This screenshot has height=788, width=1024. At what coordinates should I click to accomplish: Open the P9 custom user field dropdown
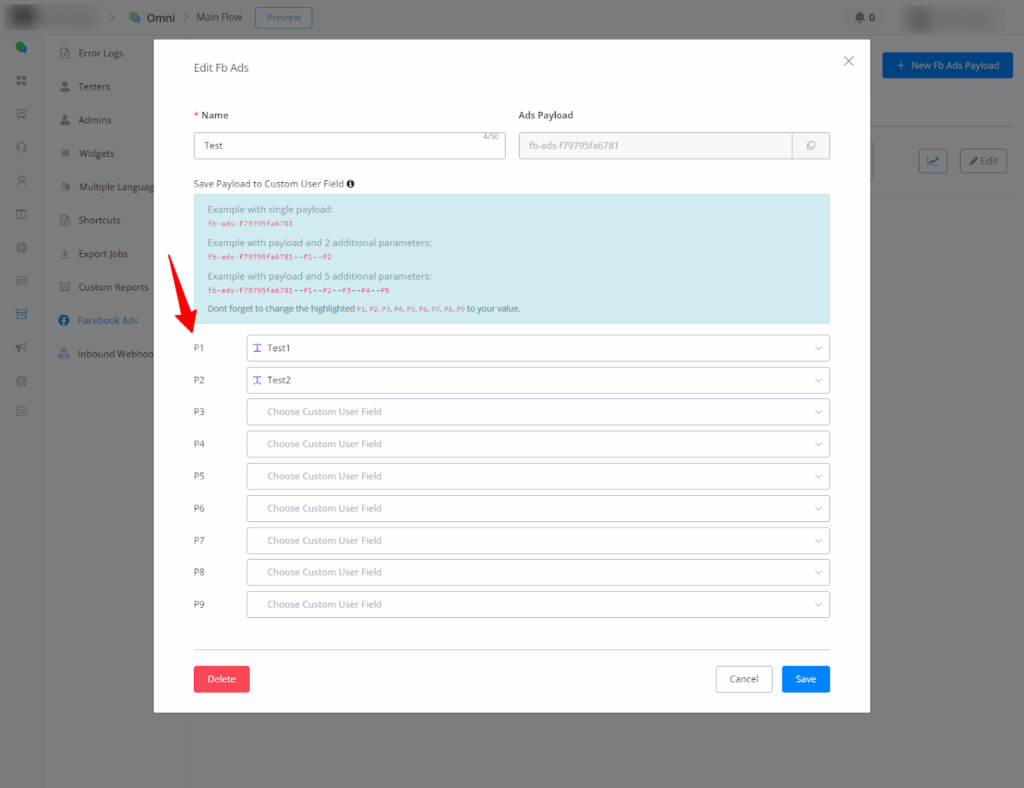point(537,605)
